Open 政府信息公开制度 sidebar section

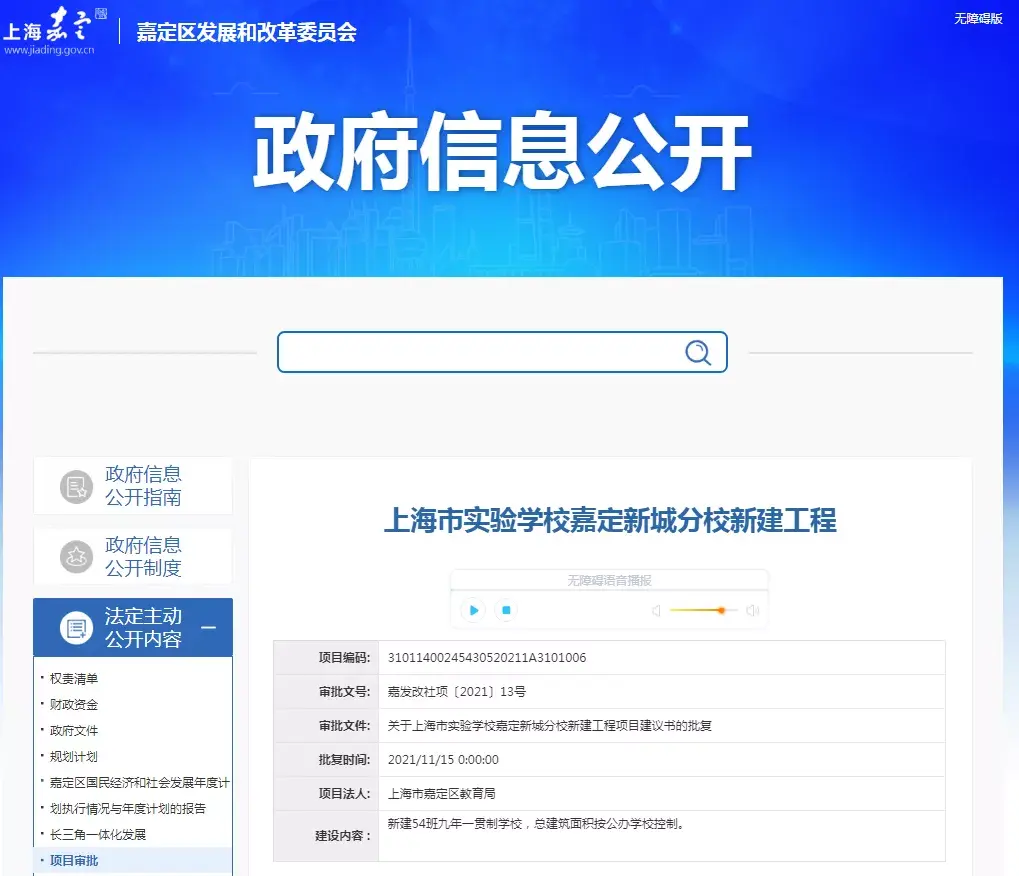(133, 556)
